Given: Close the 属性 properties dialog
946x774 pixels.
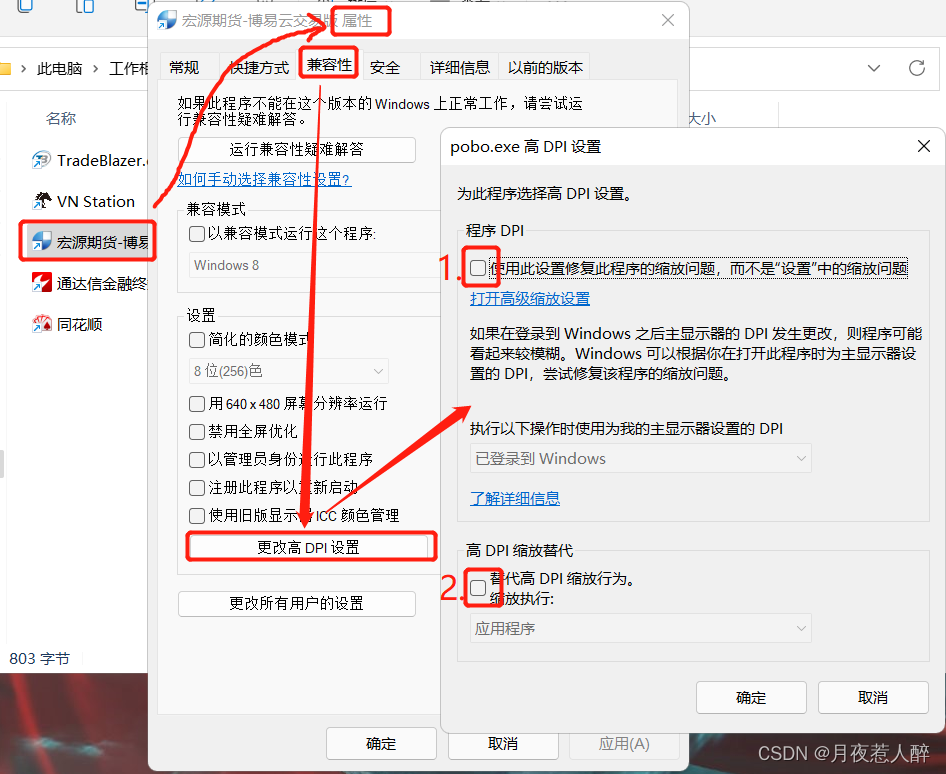Looking at the screenshot, I should click(x=667, y=21).
